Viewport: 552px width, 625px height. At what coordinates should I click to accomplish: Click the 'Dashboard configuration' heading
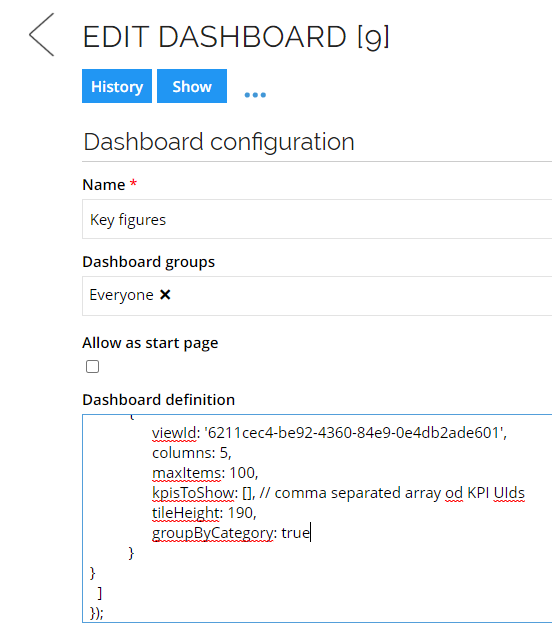tap(219, 142)
